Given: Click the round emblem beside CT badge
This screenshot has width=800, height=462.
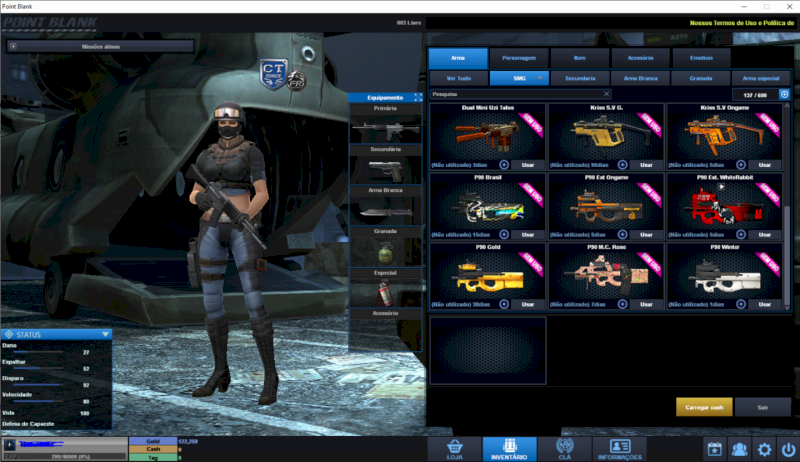Looking at the screenshot, I should 296,80.
